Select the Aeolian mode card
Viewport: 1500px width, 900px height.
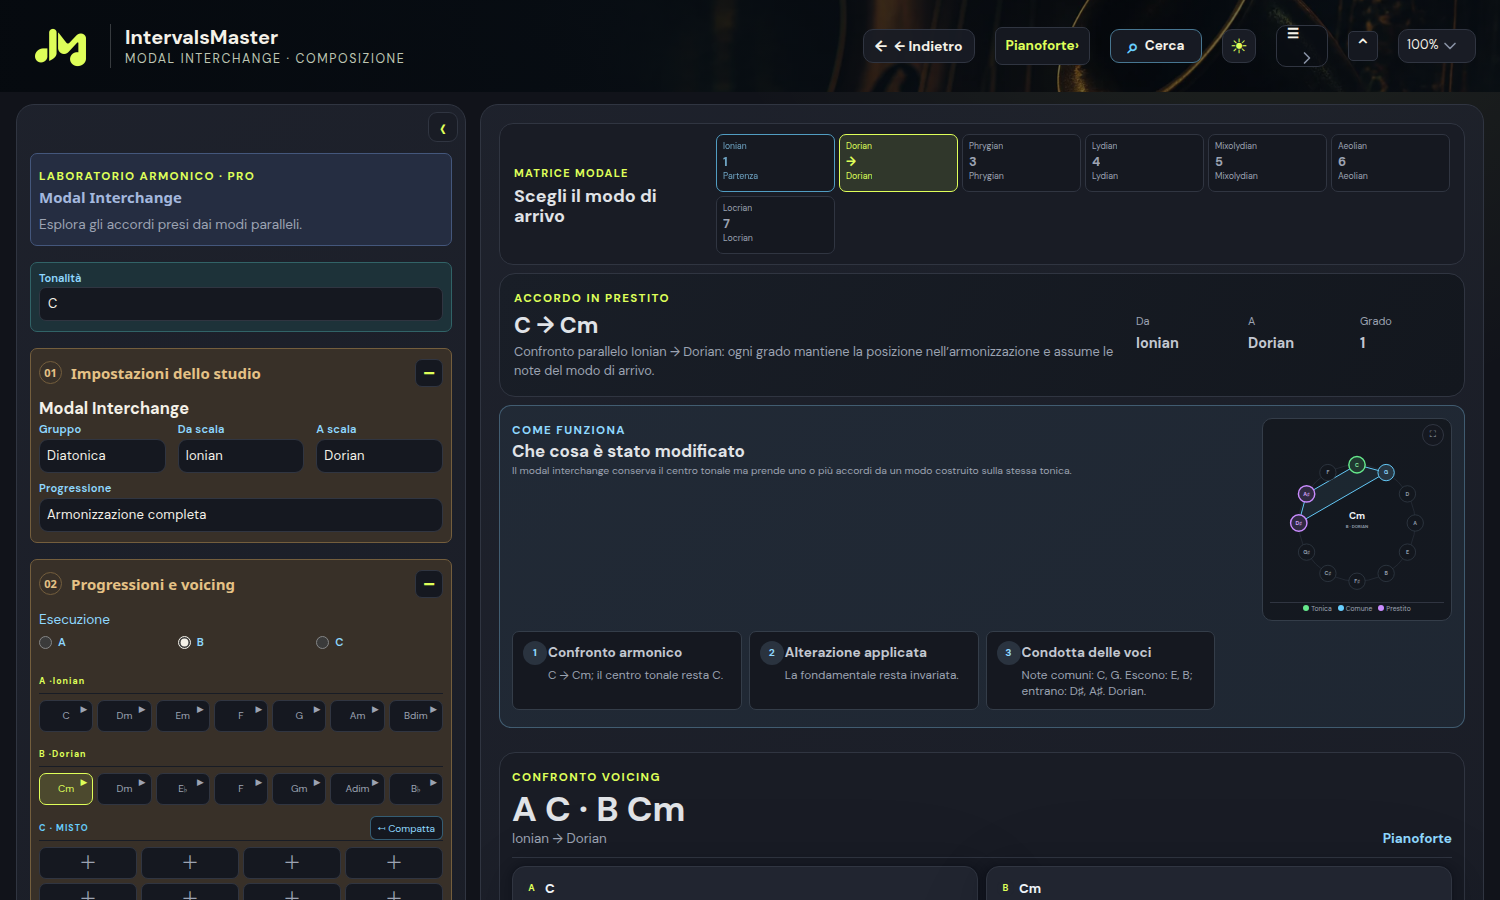(1390, 162)
